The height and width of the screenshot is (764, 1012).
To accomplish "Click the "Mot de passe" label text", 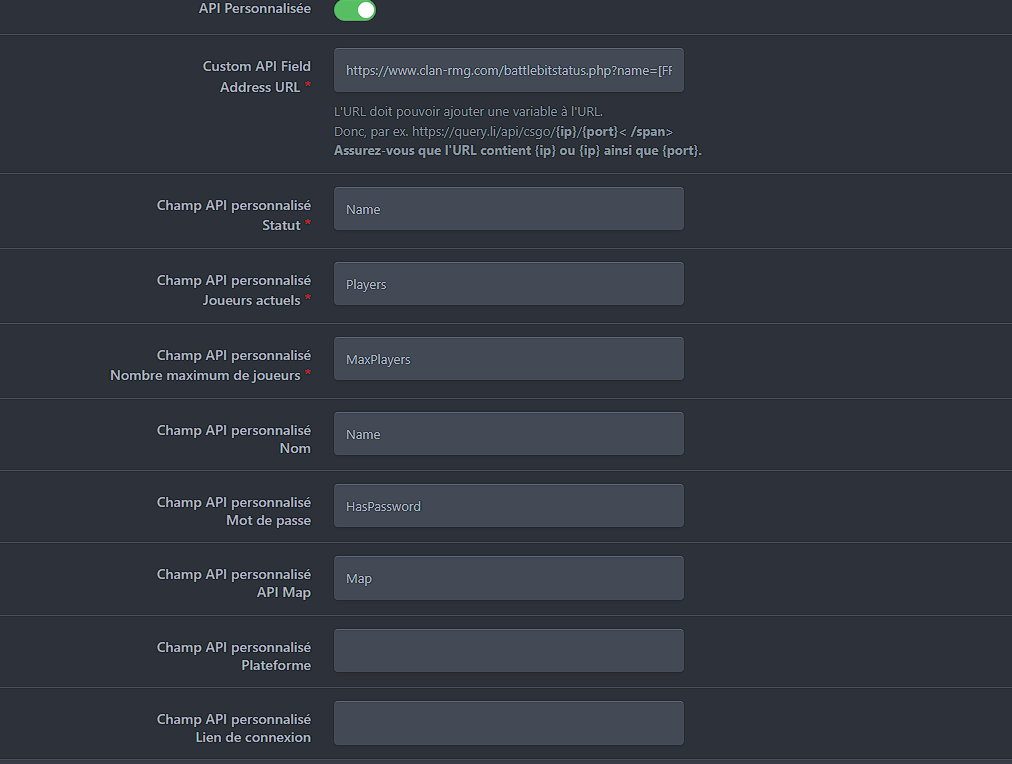I will tap(268, 521).
